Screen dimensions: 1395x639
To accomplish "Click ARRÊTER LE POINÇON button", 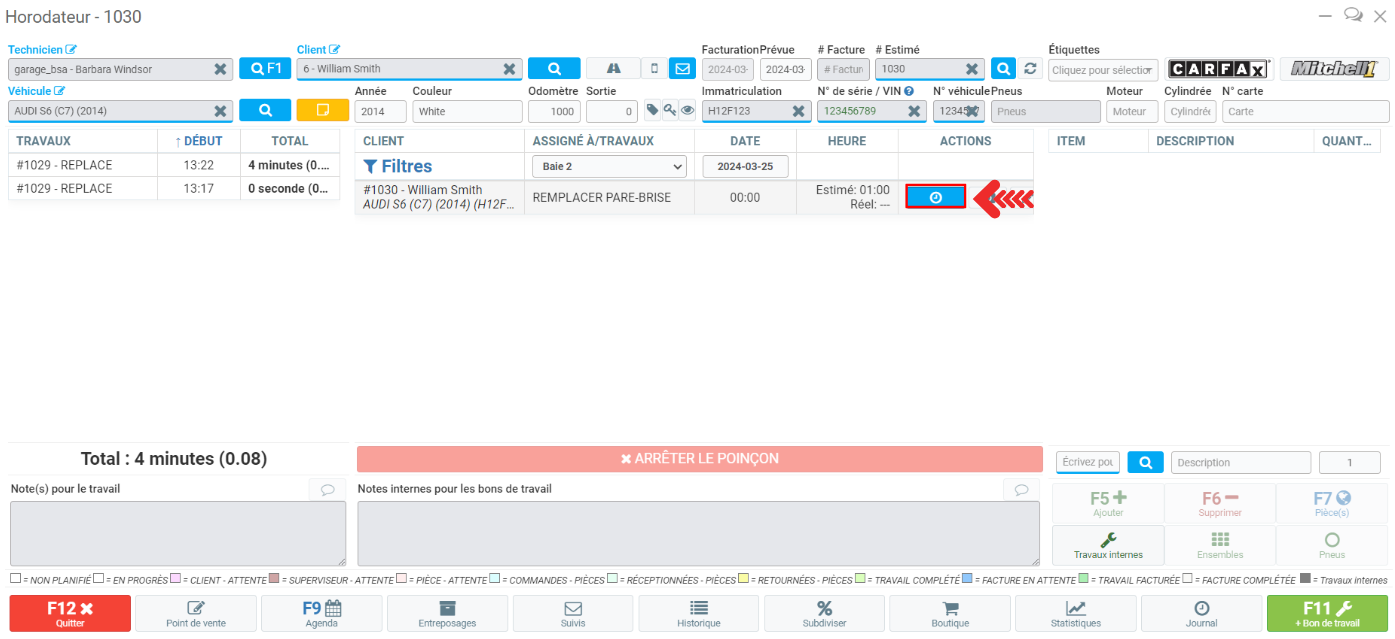I will click(699, 459).
